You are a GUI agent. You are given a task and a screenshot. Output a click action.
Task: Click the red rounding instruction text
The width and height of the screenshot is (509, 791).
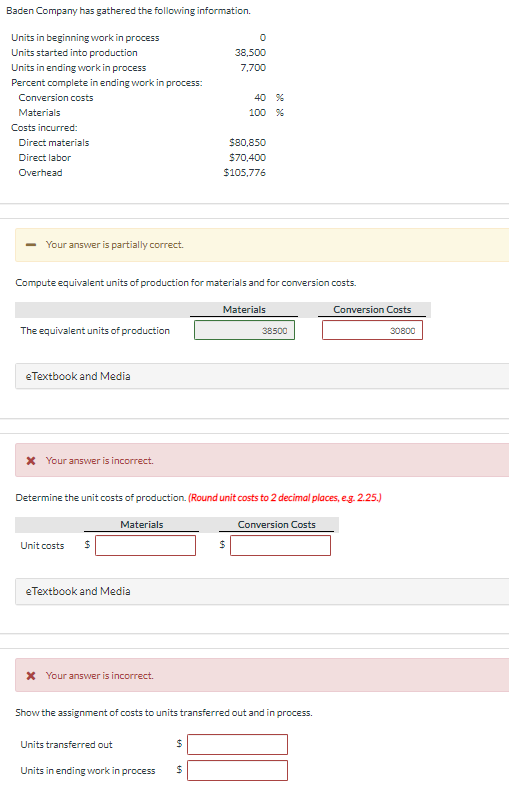(x=285, y=498)
